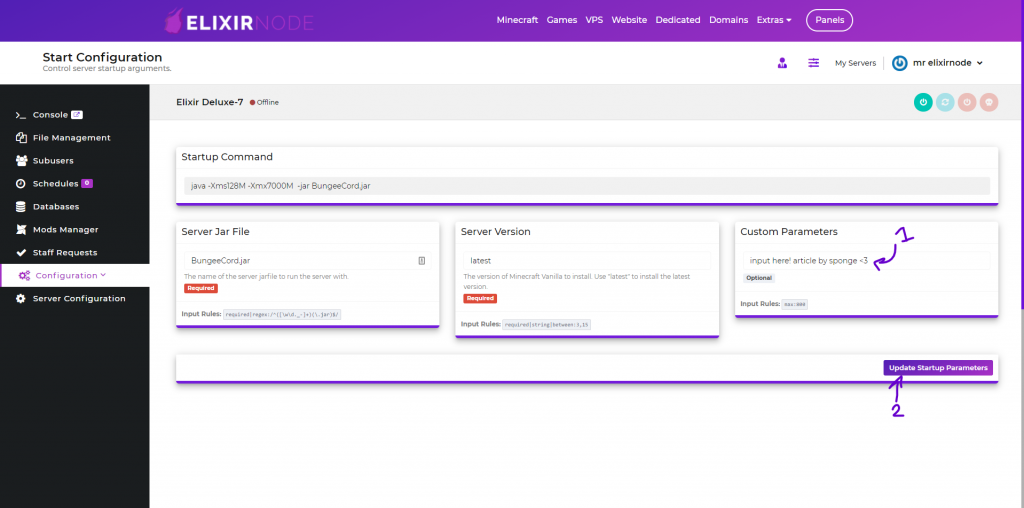The height and width of the screenshot is (508, 1024).
Task: Click the My Servers link
Action: [x=856, y=63]
